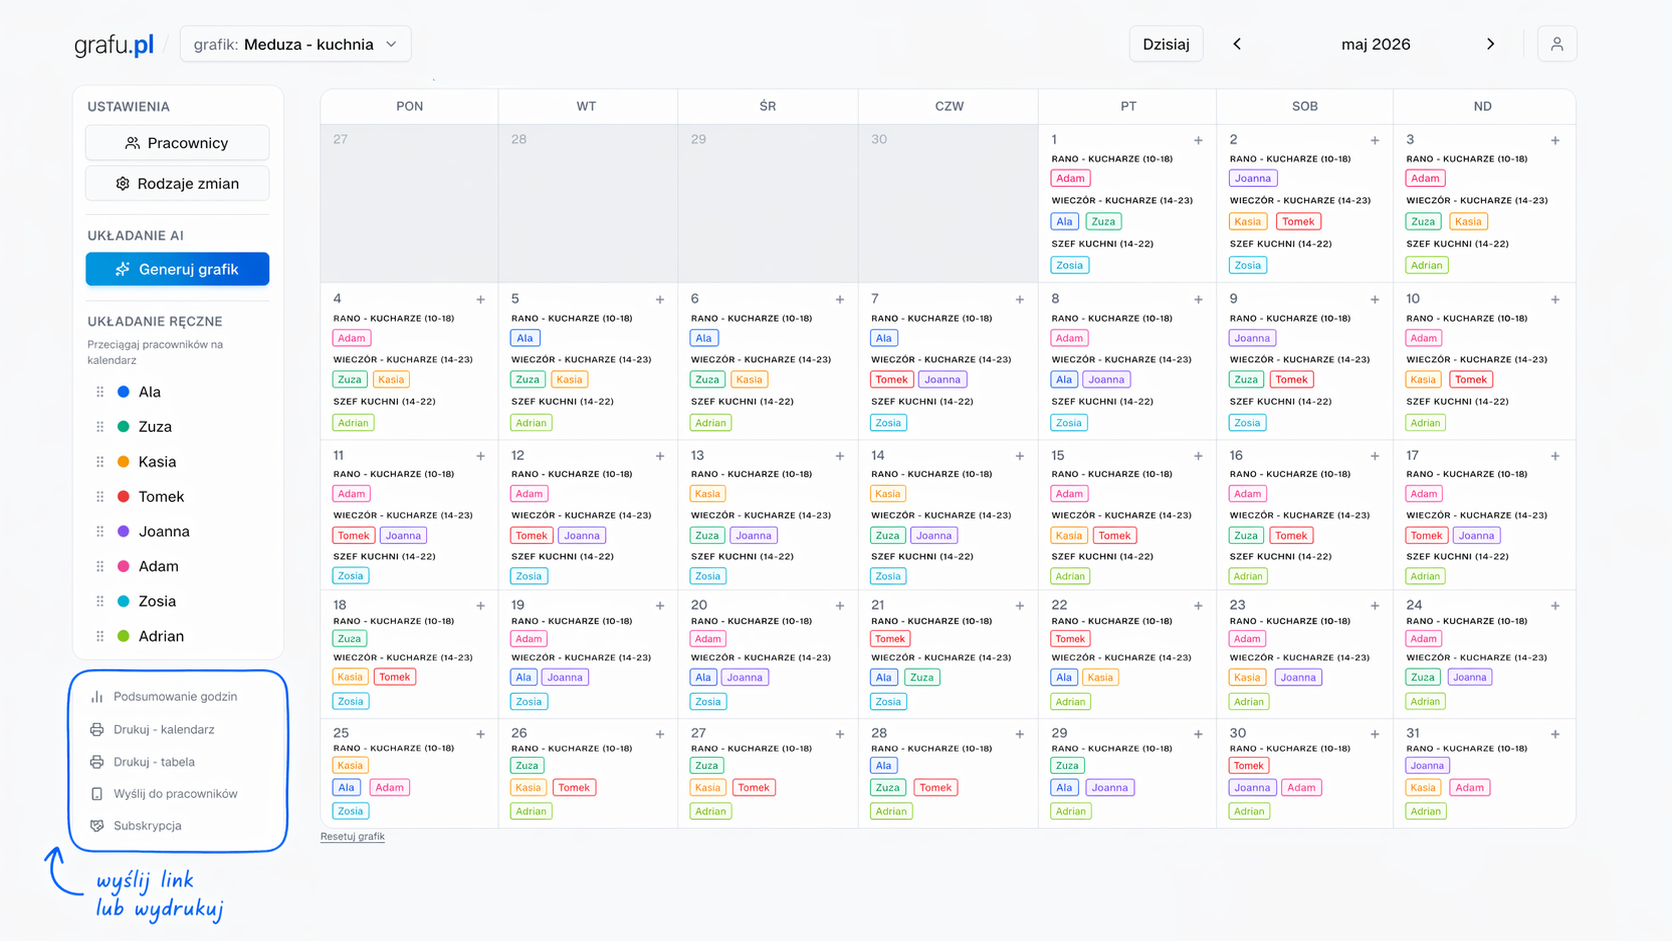Click Joanna's purple color dot
Viewport: 1672px width, 941px height.
tap(124, 532)
